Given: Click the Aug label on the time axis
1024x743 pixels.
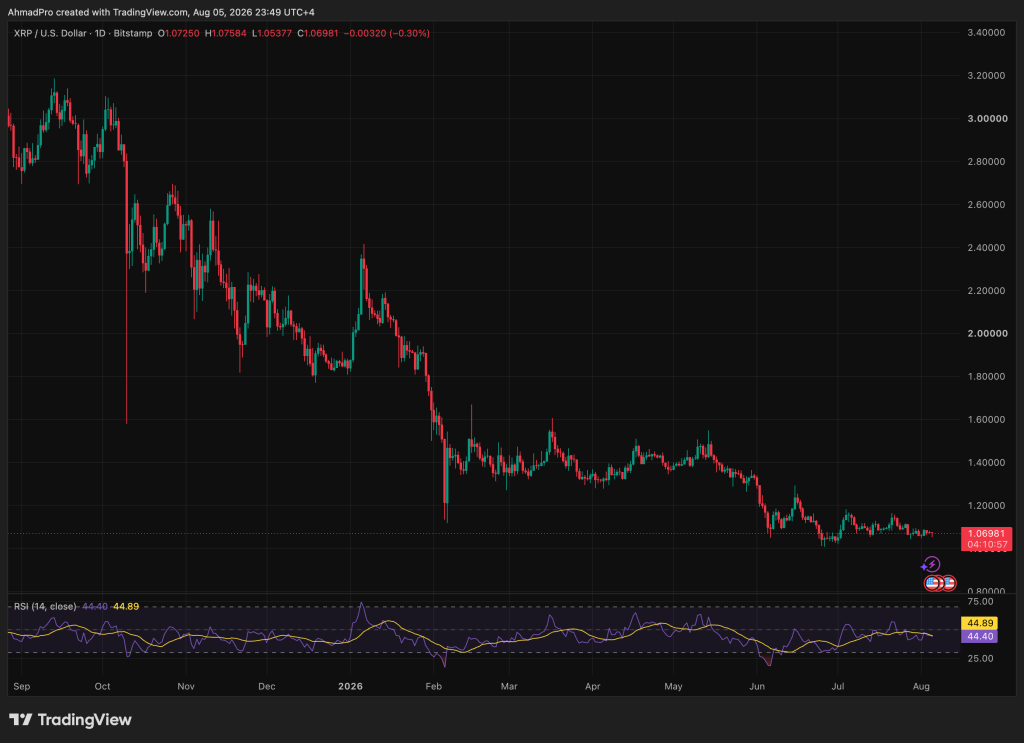Looking at the screenshot, I should pos(921,686).
